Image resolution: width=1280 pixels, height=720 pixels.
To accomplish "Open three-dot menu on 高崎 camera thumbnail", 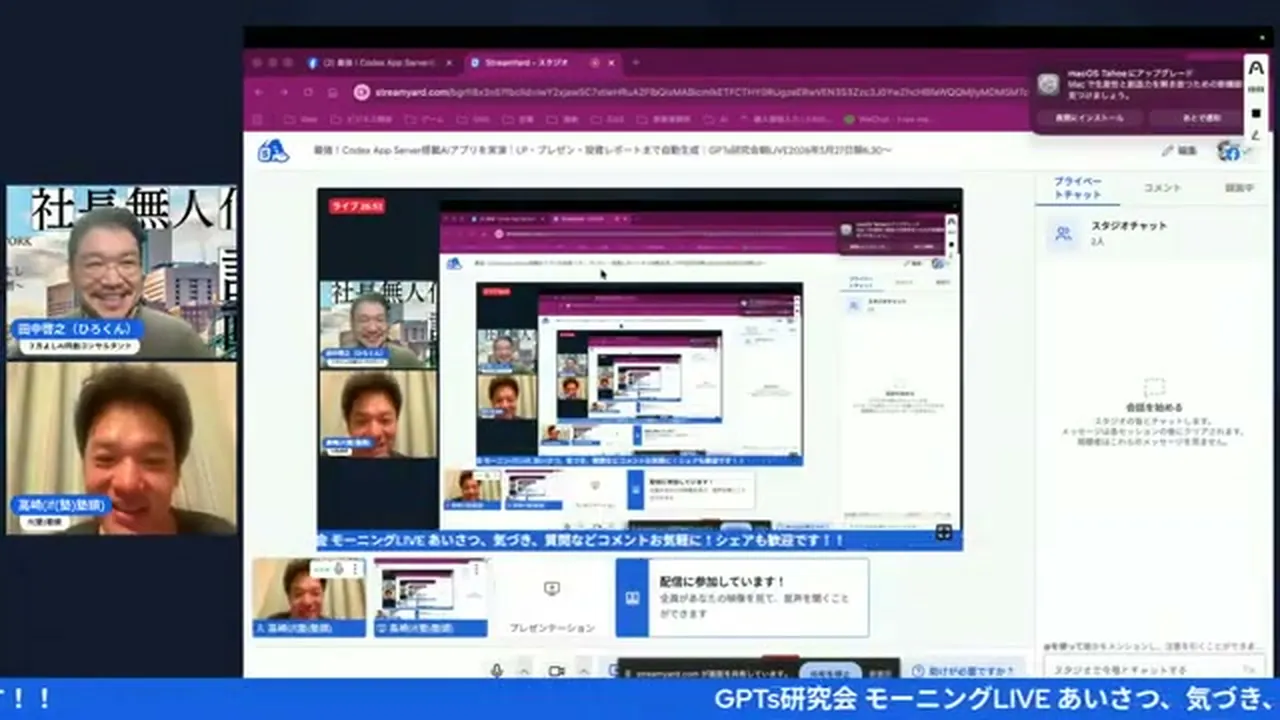I will (x=355, y=569).
